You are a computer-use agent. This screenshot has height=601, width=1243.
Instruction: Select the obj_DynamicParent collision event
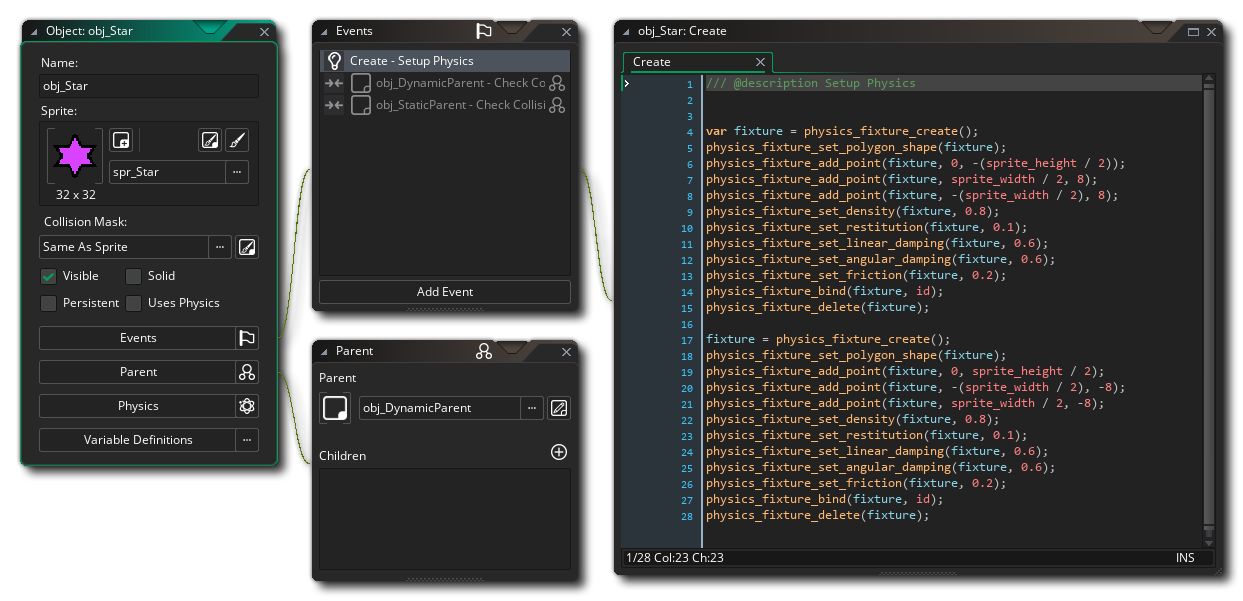tap(445, 83)
